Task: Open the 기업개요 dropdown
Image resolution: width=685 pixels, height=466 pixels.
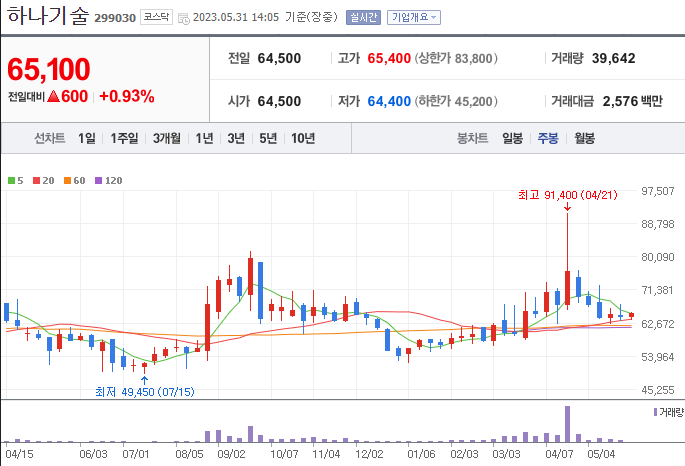Action: pos(414,17)
